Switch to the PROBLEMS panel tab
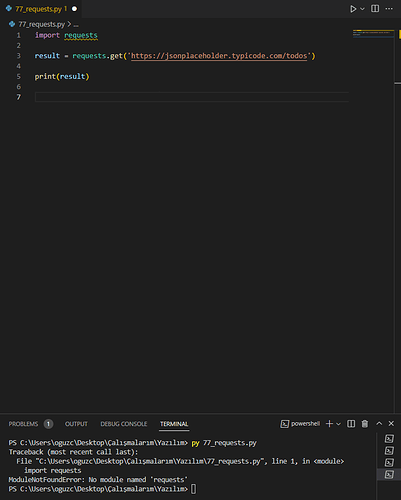Viewport: 401px width, 500px height. 23,424
